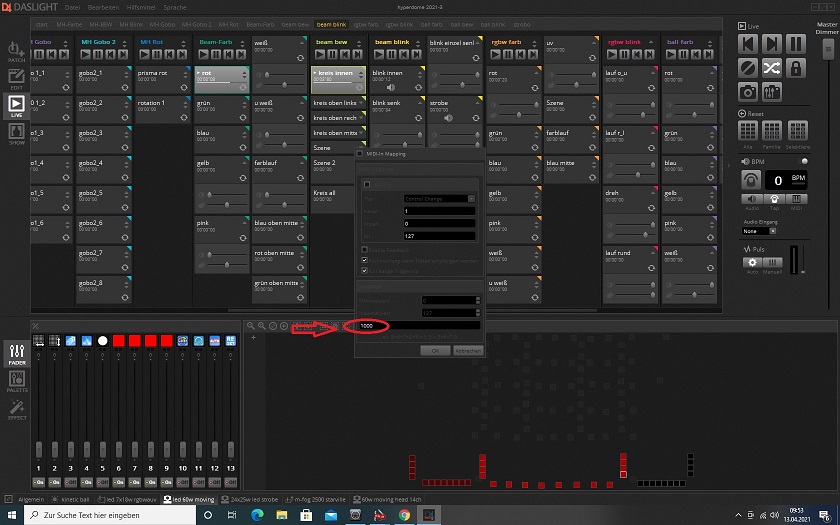Image resolution: width=840 pixels, height=525 pixels.
Task: Click the Maximalwert spinner arrows
Action: [x=478, y=313]
